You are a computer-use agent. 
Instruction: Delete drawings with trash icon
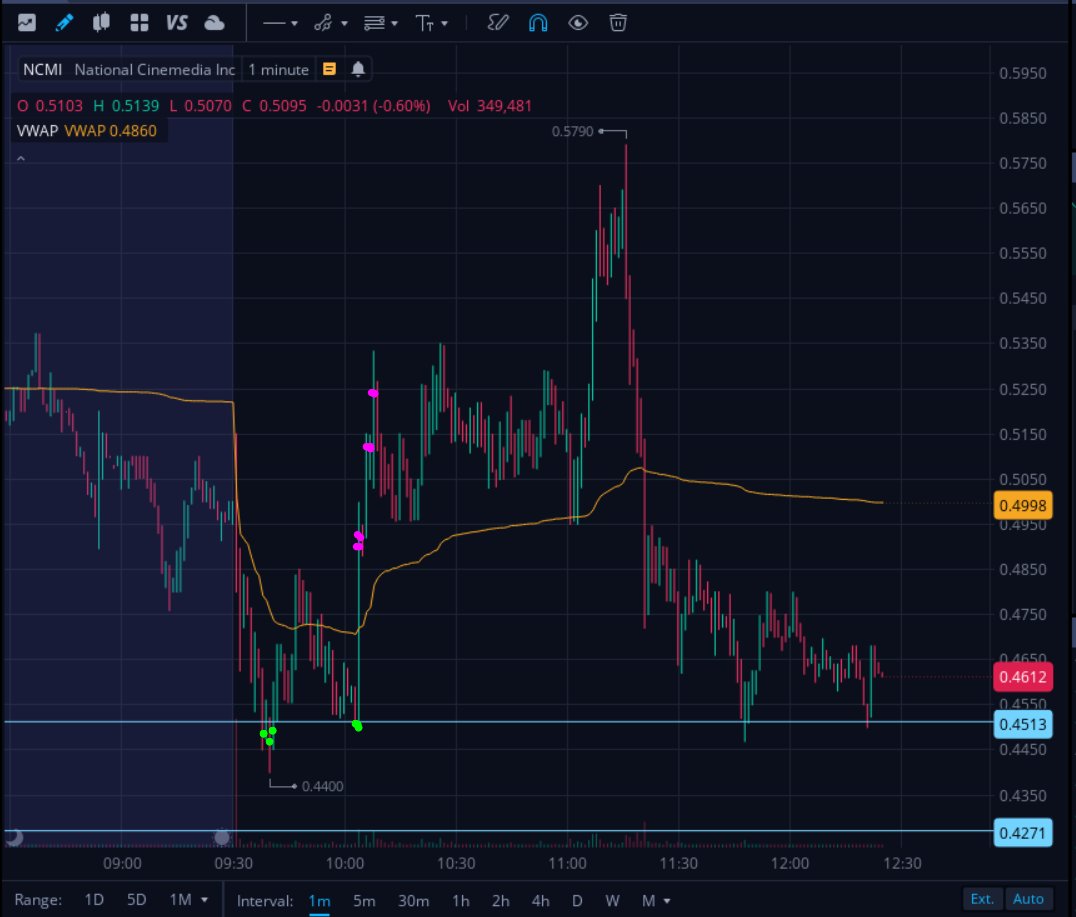click(618, 23)
